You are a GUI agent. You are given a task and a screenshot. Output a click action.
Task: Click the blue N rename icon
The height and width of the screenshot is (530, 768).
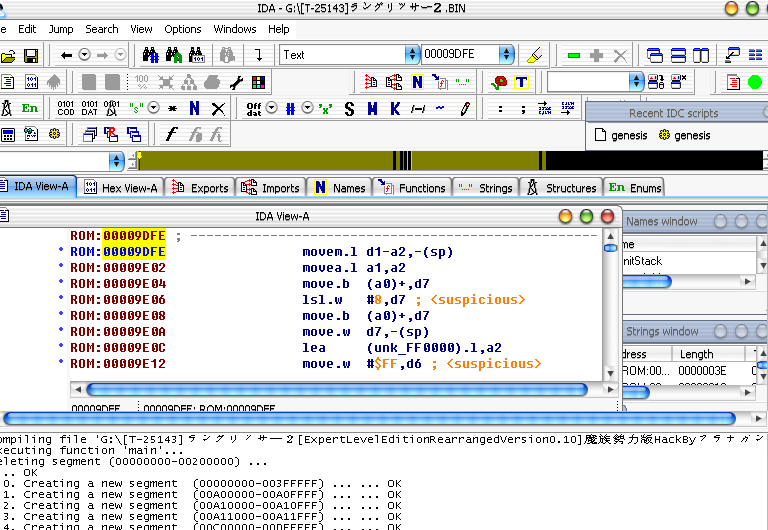point(194,108)
